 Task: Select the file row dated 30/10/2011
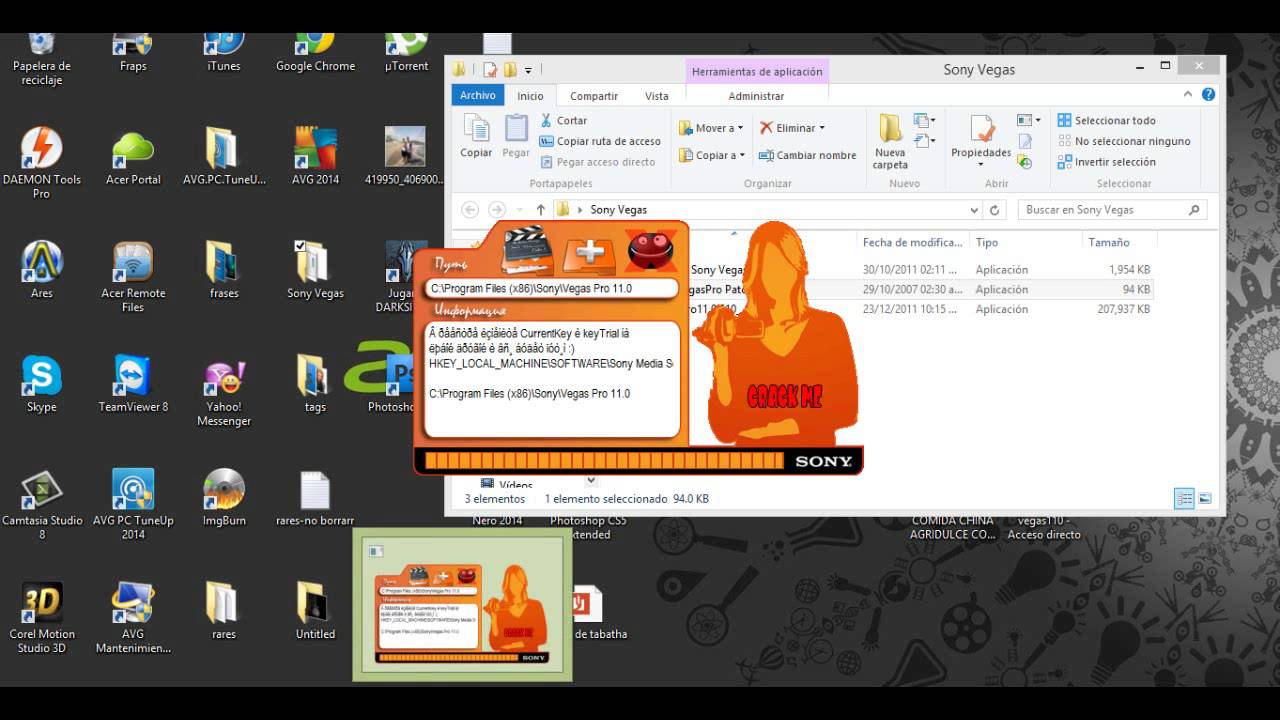tap(920, 270)
